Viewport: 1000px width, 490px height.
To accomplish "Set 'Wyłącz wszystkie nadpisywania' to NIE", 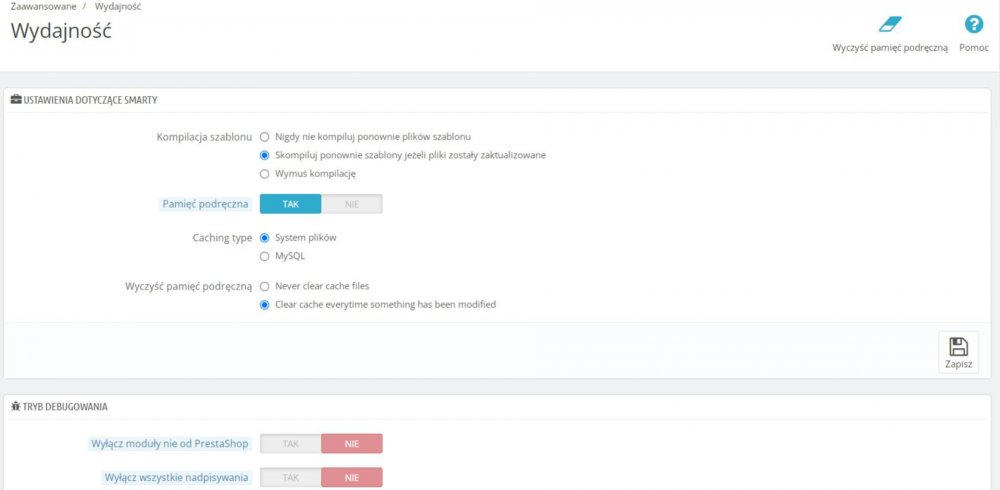I will (x=351, y=478).
